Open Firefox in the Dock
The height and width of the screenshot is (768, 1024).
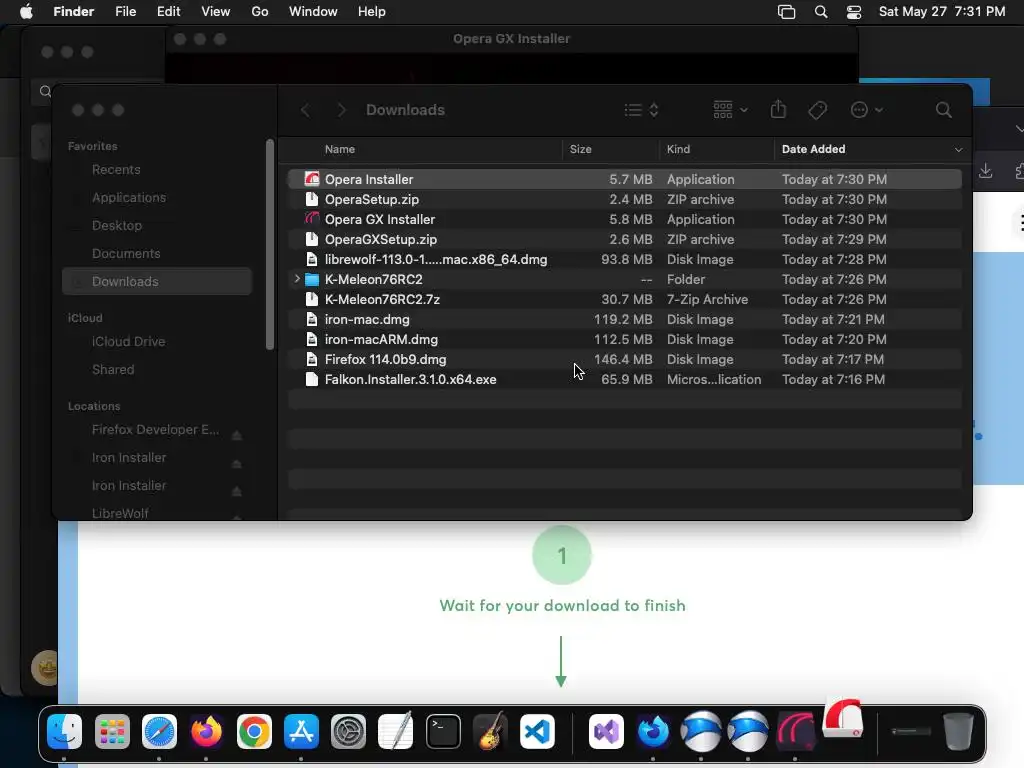(206, 731)
